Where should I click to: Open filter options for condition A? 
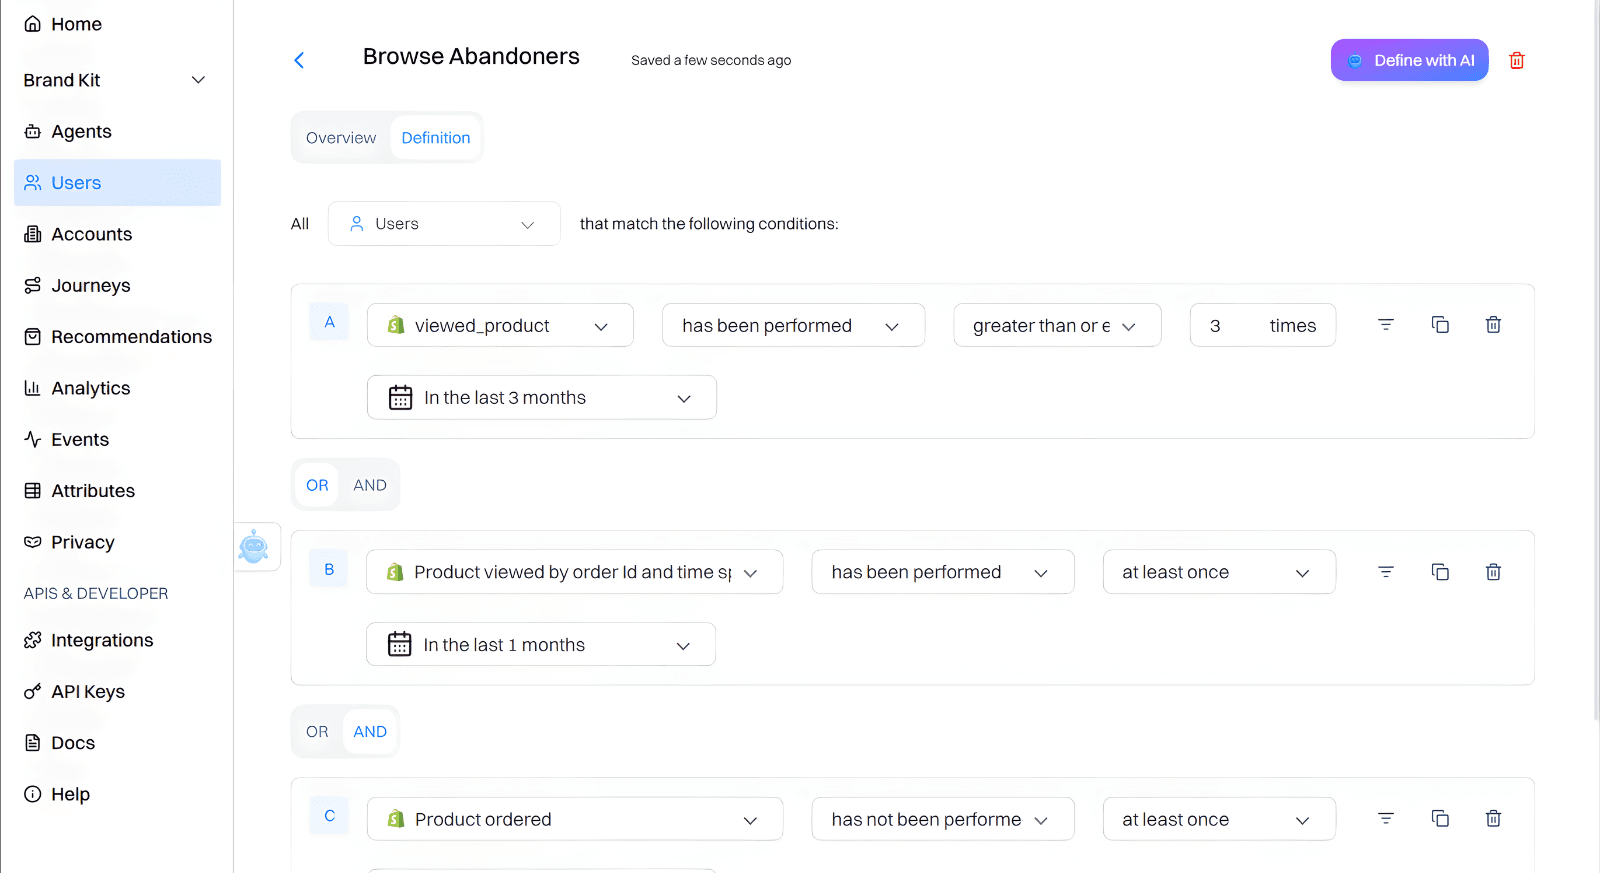click(1386, 325)
